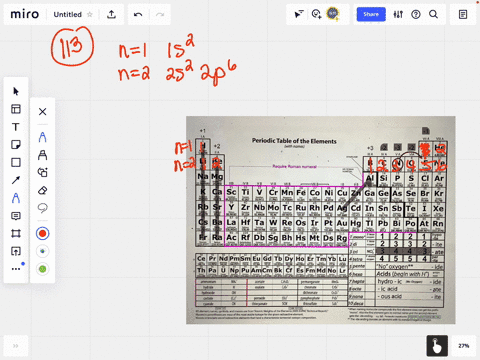Viewport: 480px width, 360px height.
Task: Open the 27% zoom level control
Action: tap(464, 346)
